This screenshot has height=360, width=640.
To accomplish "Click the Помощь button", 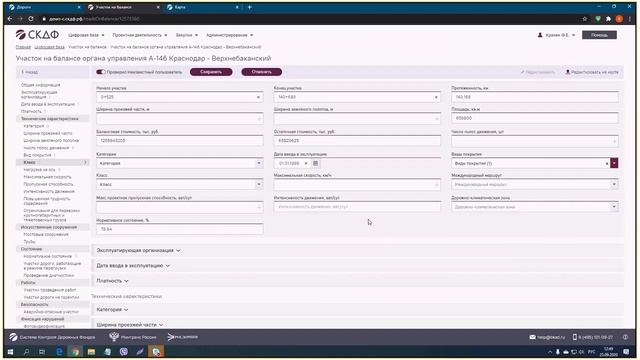I will (599, 35).
